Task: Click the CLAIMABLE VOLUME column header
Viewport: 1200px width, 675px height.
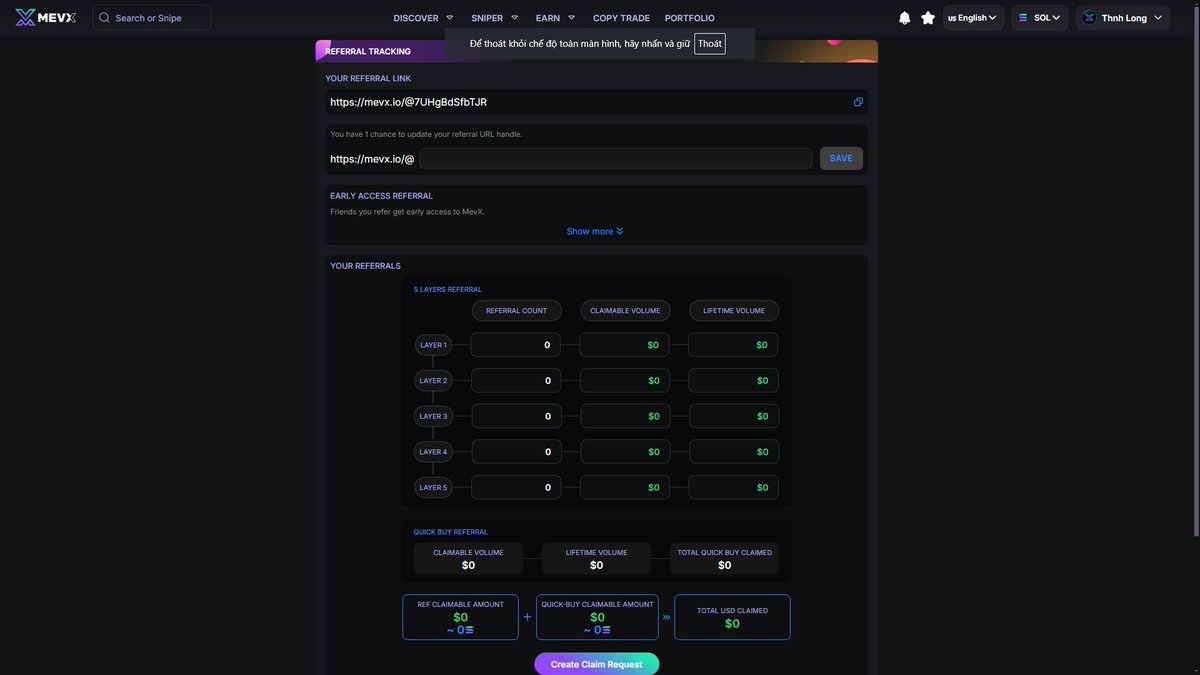Action: pos(625,311)
